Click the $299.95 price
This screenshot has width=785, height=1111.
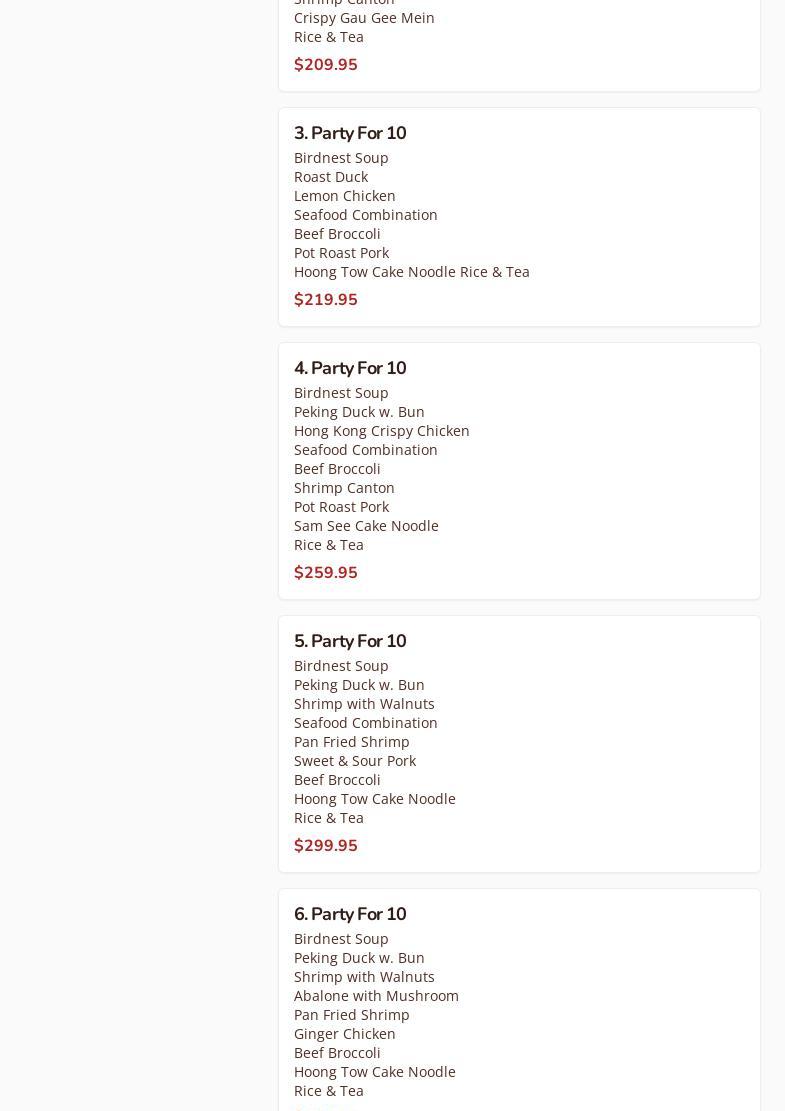[326, 845]
